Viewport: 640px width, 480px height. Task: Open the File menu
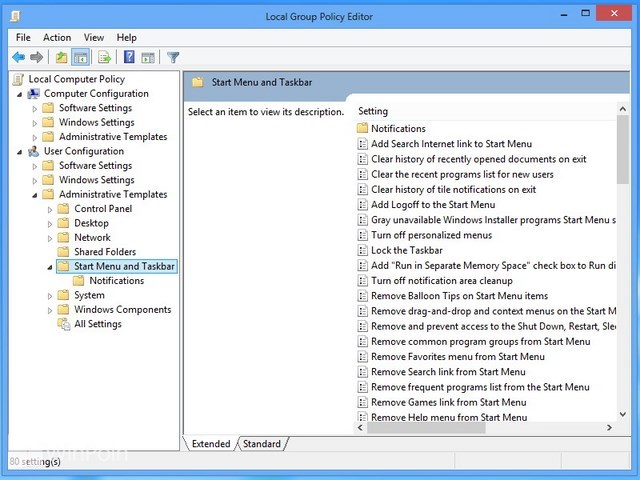[x=23, y=38]
